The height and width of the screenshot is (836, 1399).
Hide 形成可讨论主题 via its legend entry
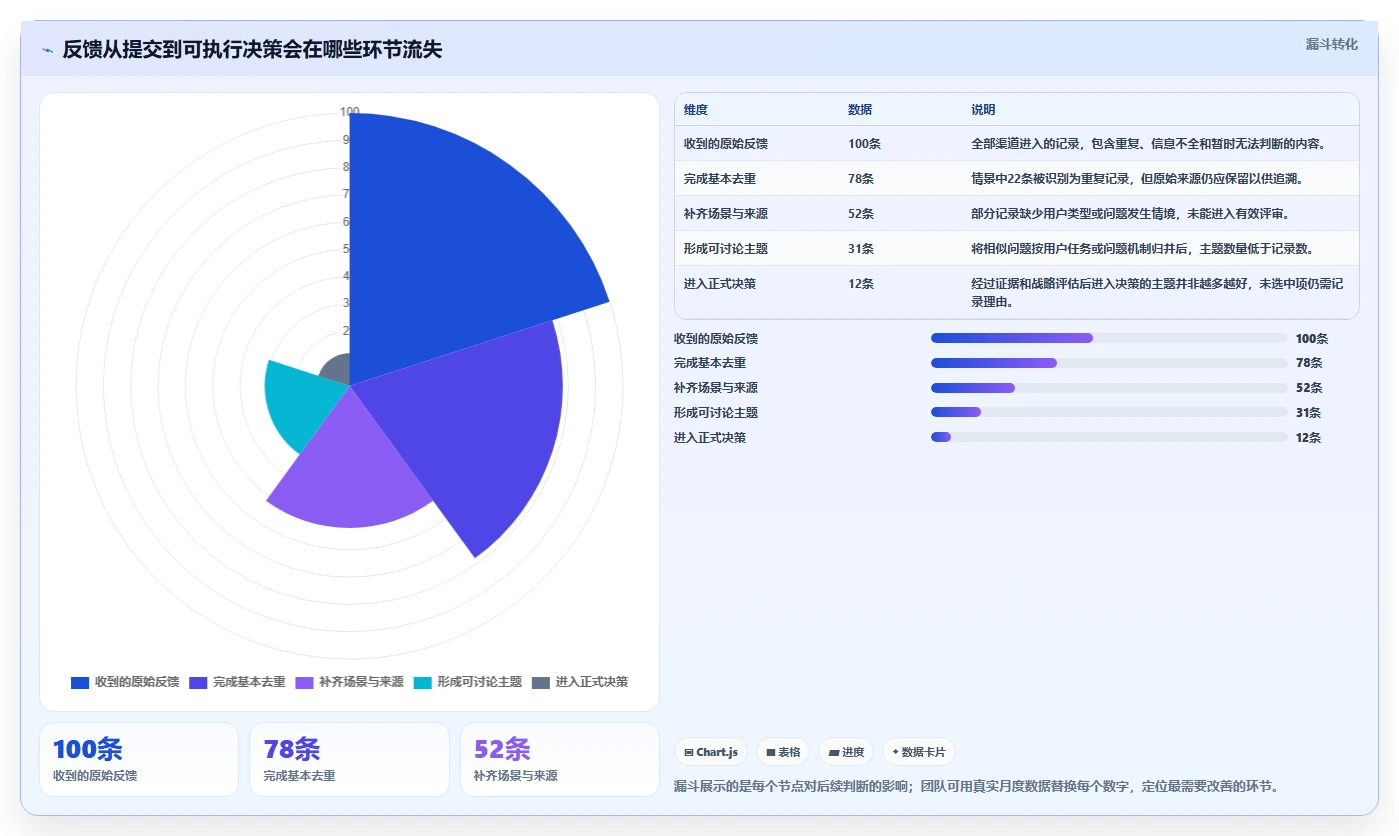tap(467, 682)
